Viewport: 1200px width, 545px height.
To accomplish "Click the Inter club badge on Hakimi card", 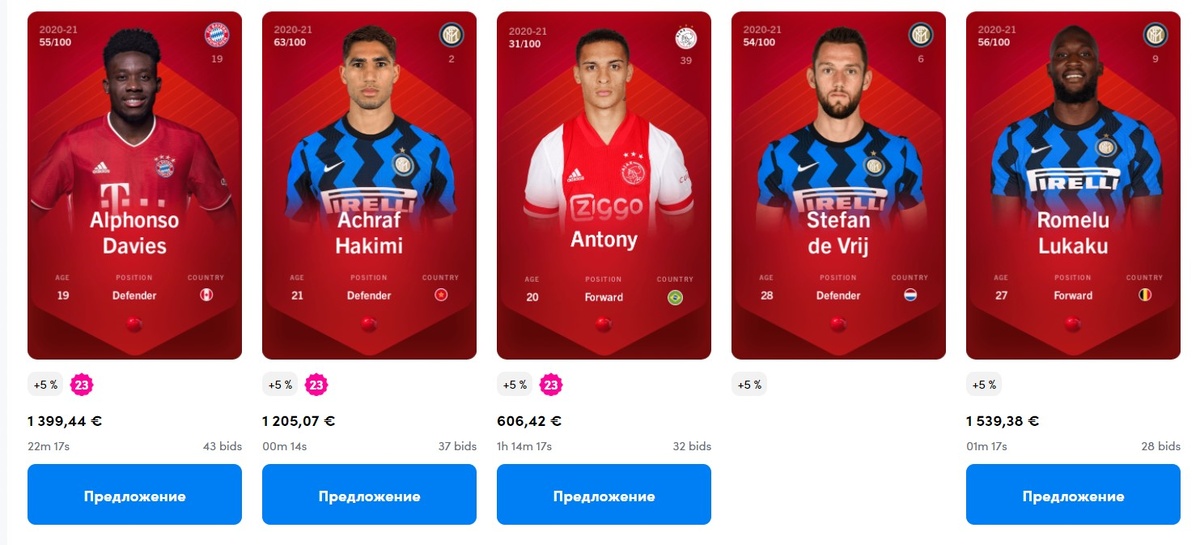I will click(x=452, y=36).
